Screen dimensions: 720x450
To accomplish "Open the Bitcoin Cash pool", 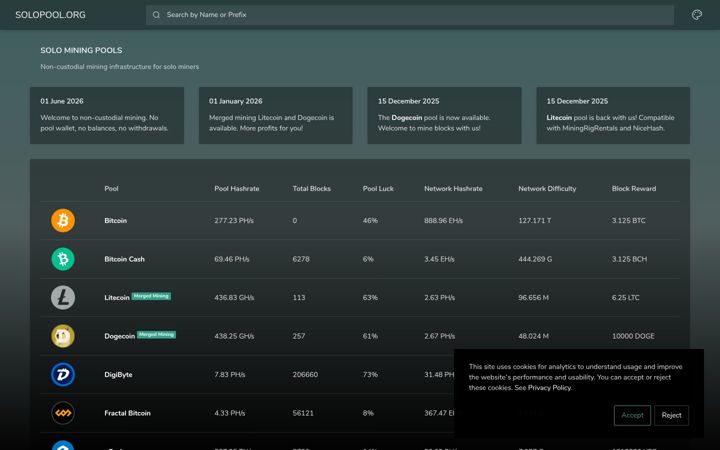I will [x=124, y=259].
